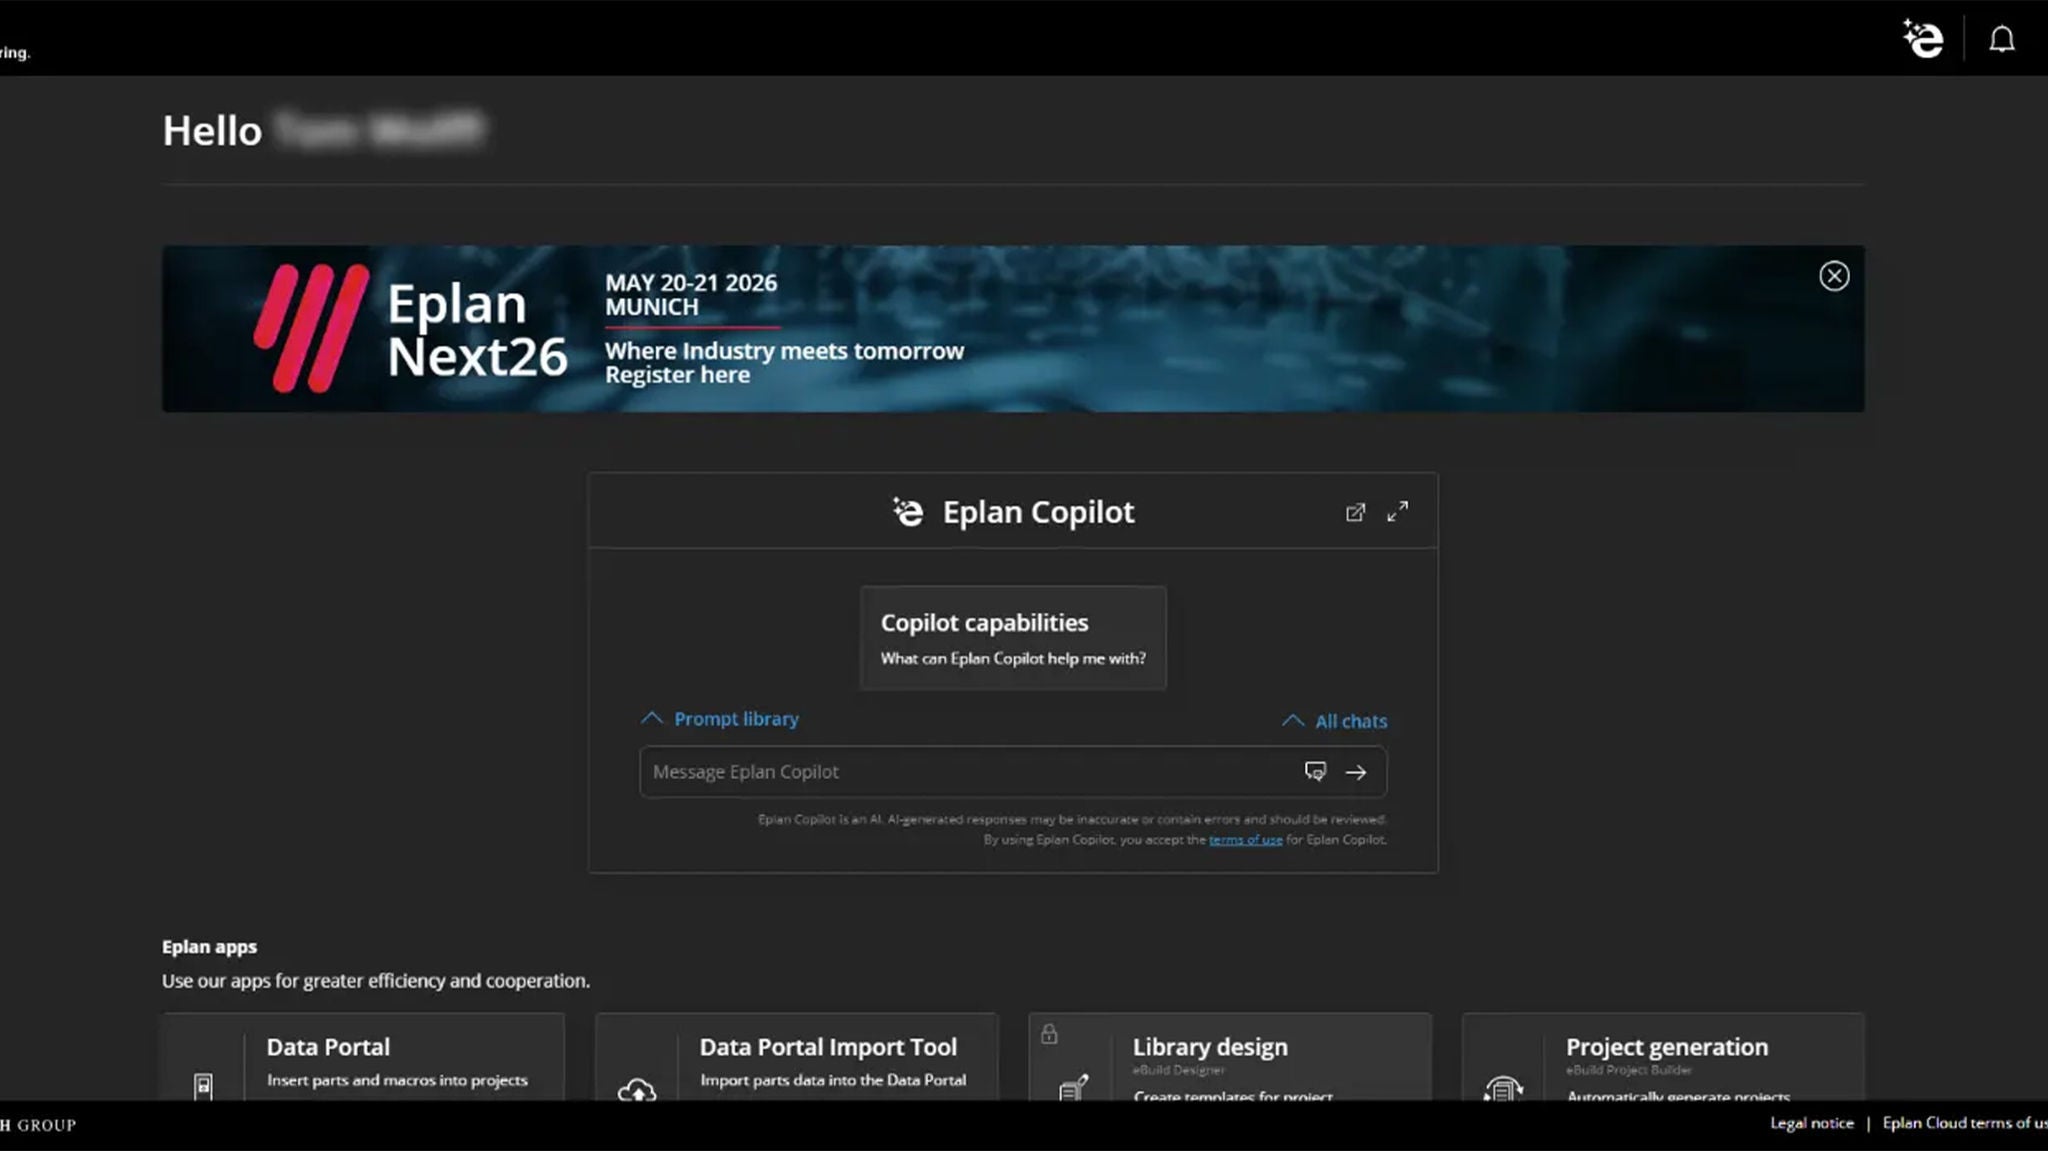Click the cloud upload Import Tool icon
The height and width of the screenshot is (1151, 2048).
click(637, 1090)
